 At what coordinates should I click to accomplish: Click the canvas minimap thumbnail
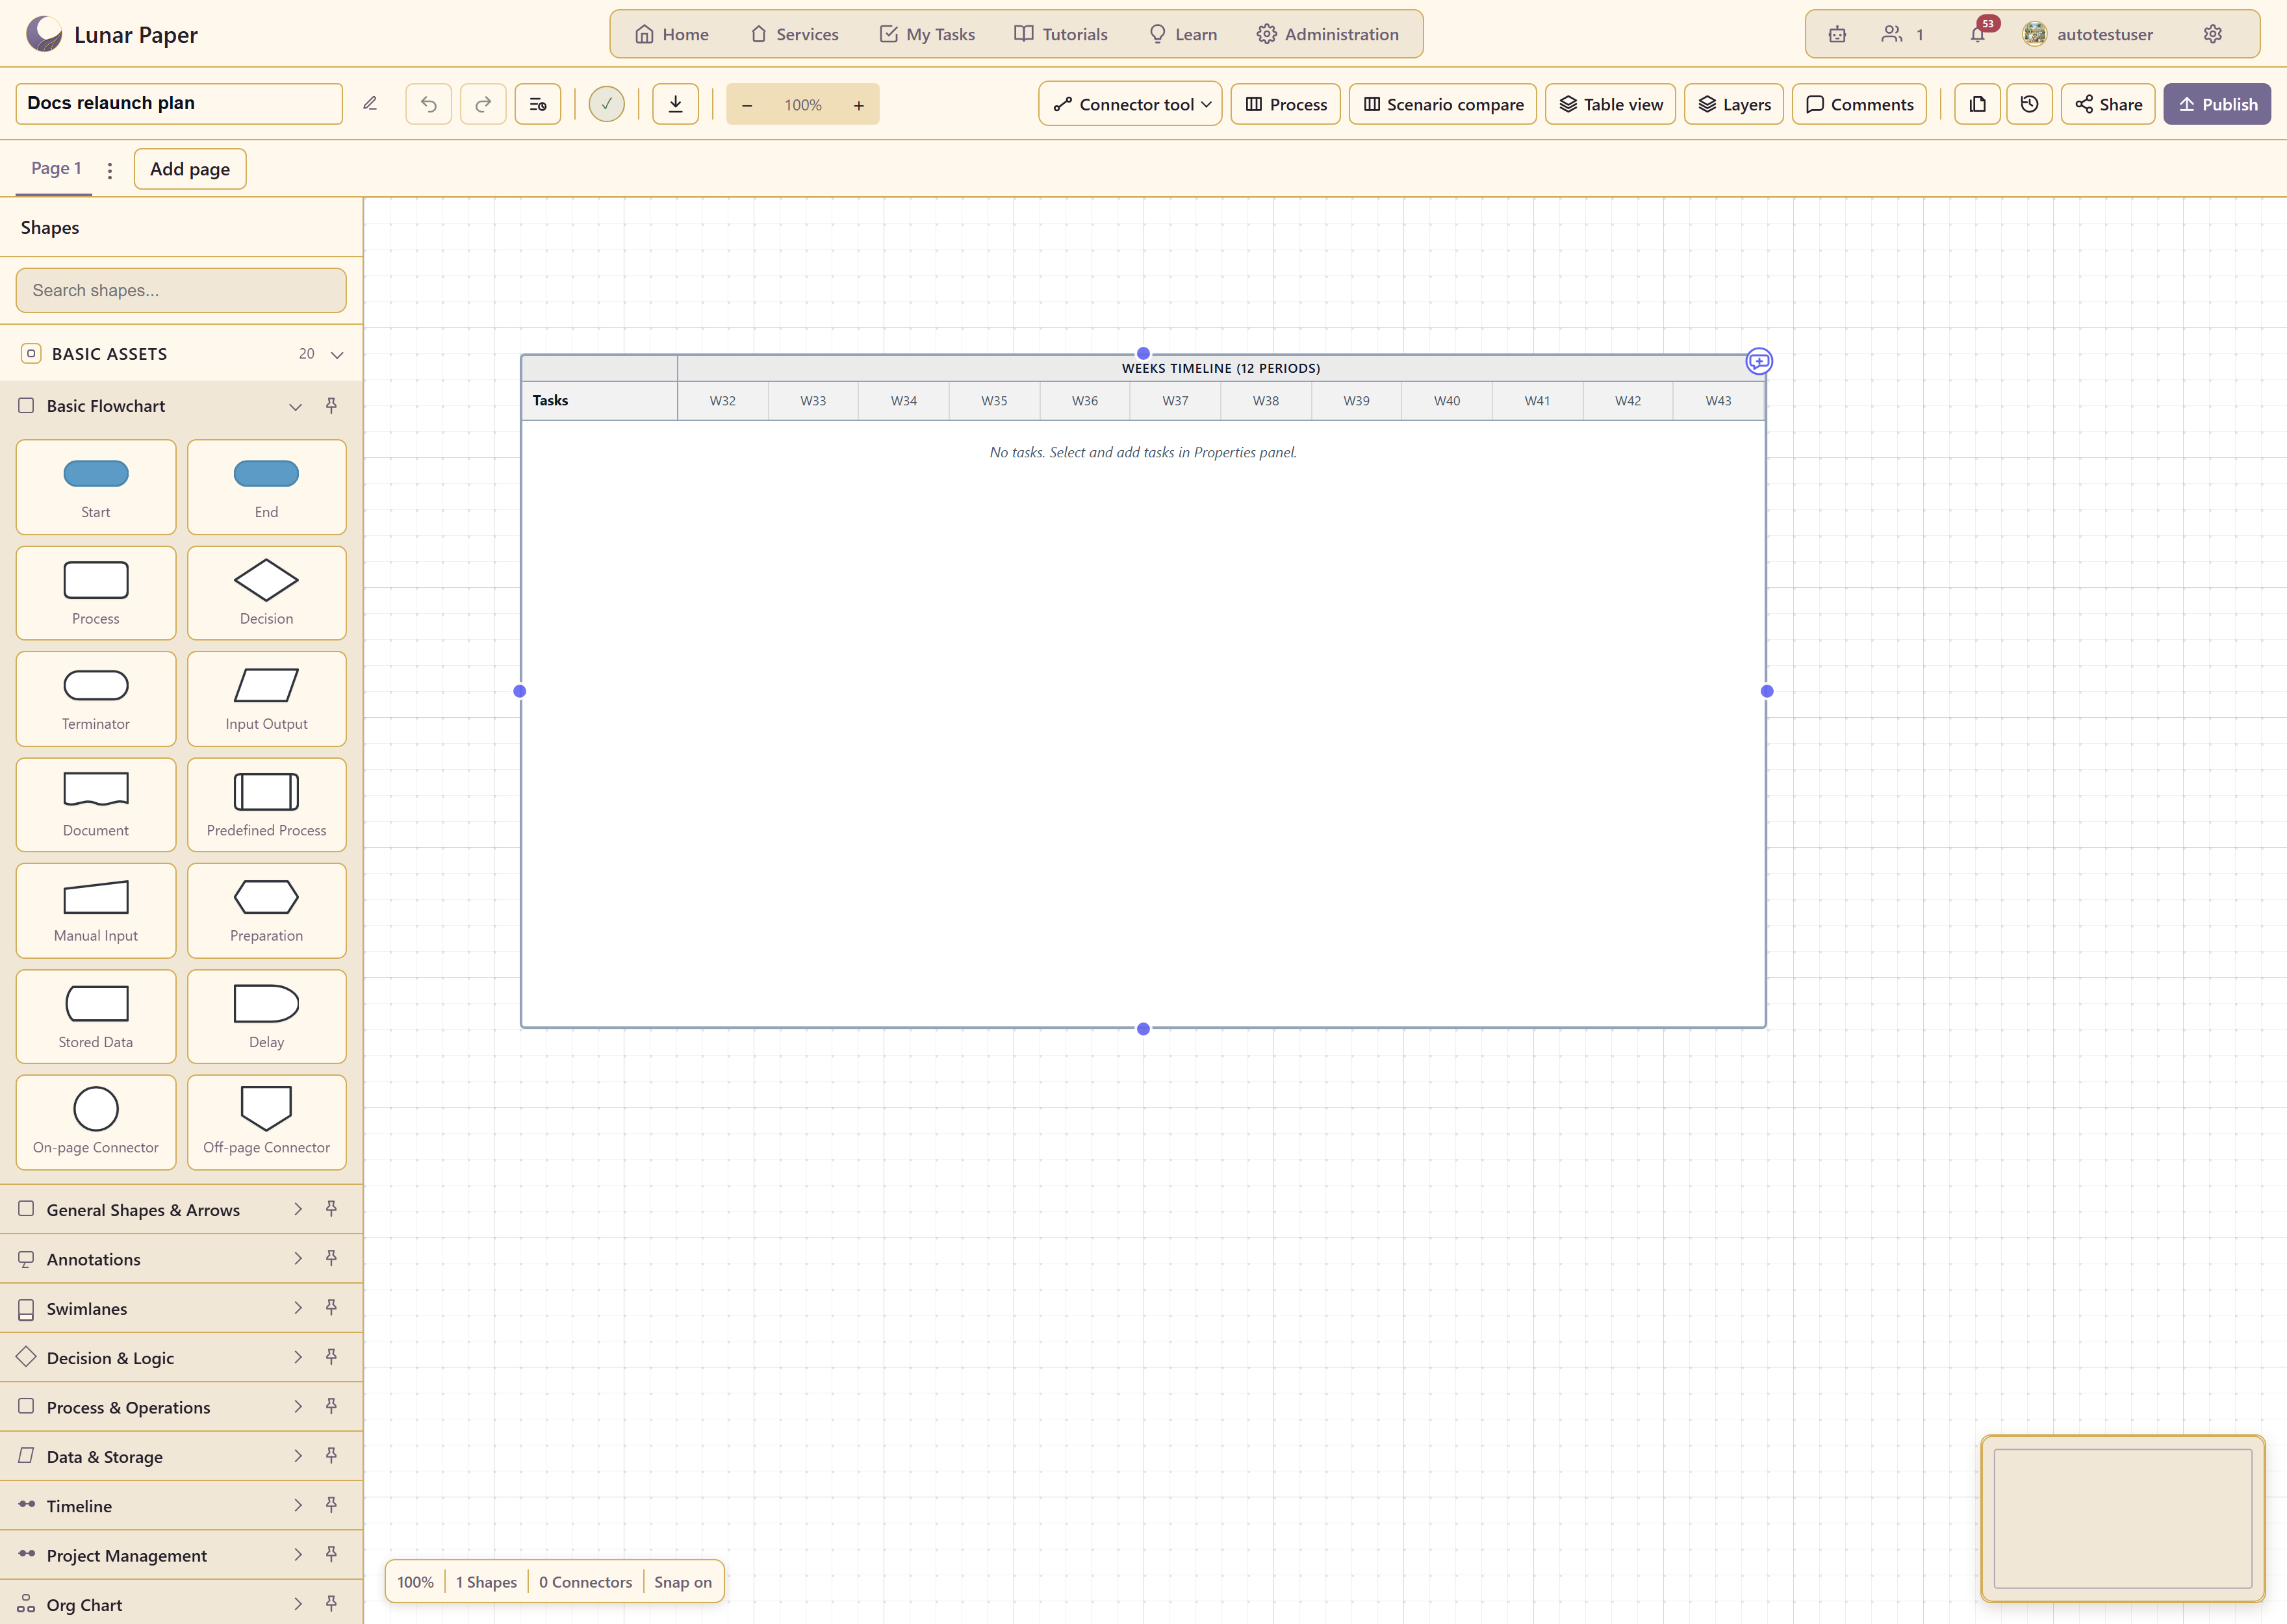click(x=2123, y=1518)
